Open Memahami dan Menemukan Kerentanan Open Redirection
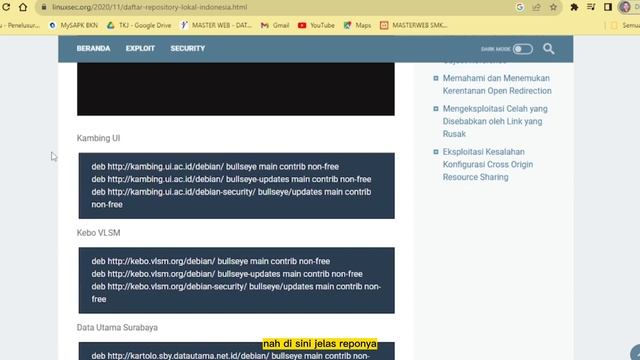The width and height of the screenshot is (640, 360). (497, 84)
